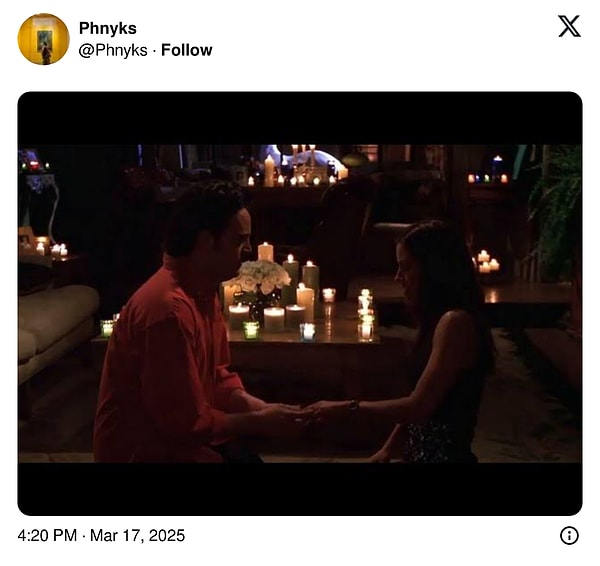
Task: Click the bottom black letterbox bar
Action: pos(300,489)
